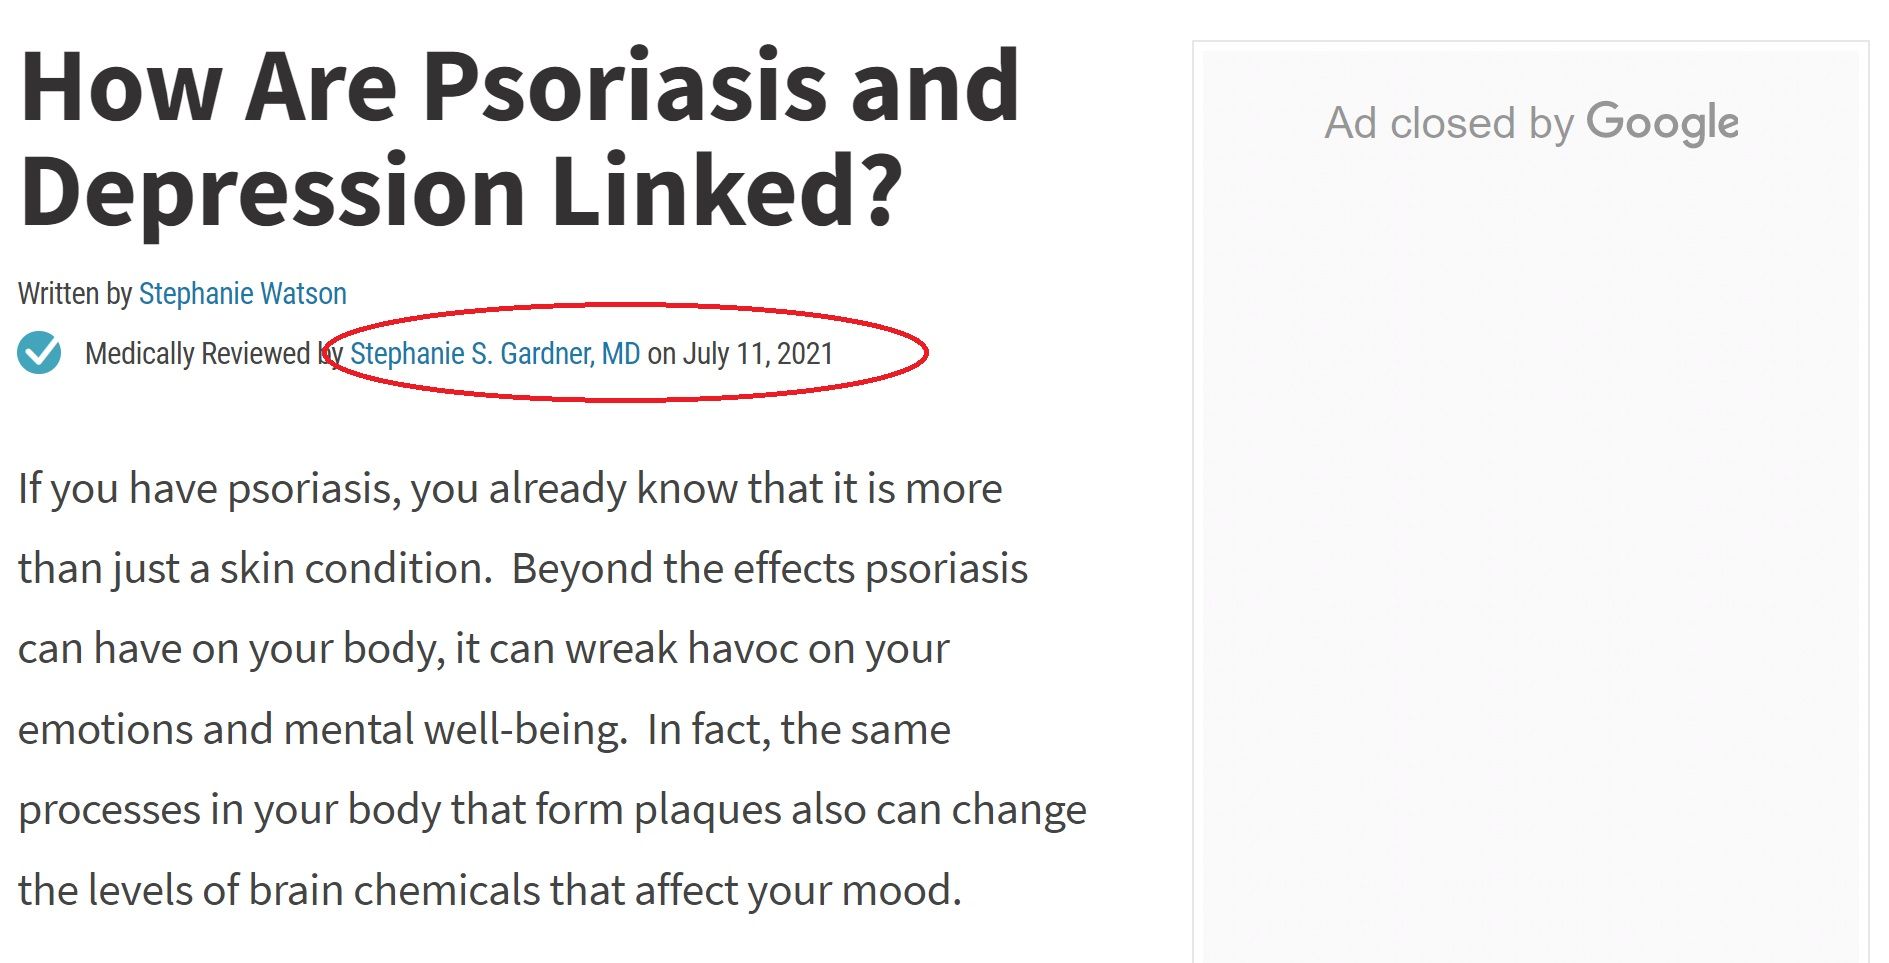Click the line starting "the levels of brain chemicals"
This screenshot has height=963, width=1889.
(489, 890)
